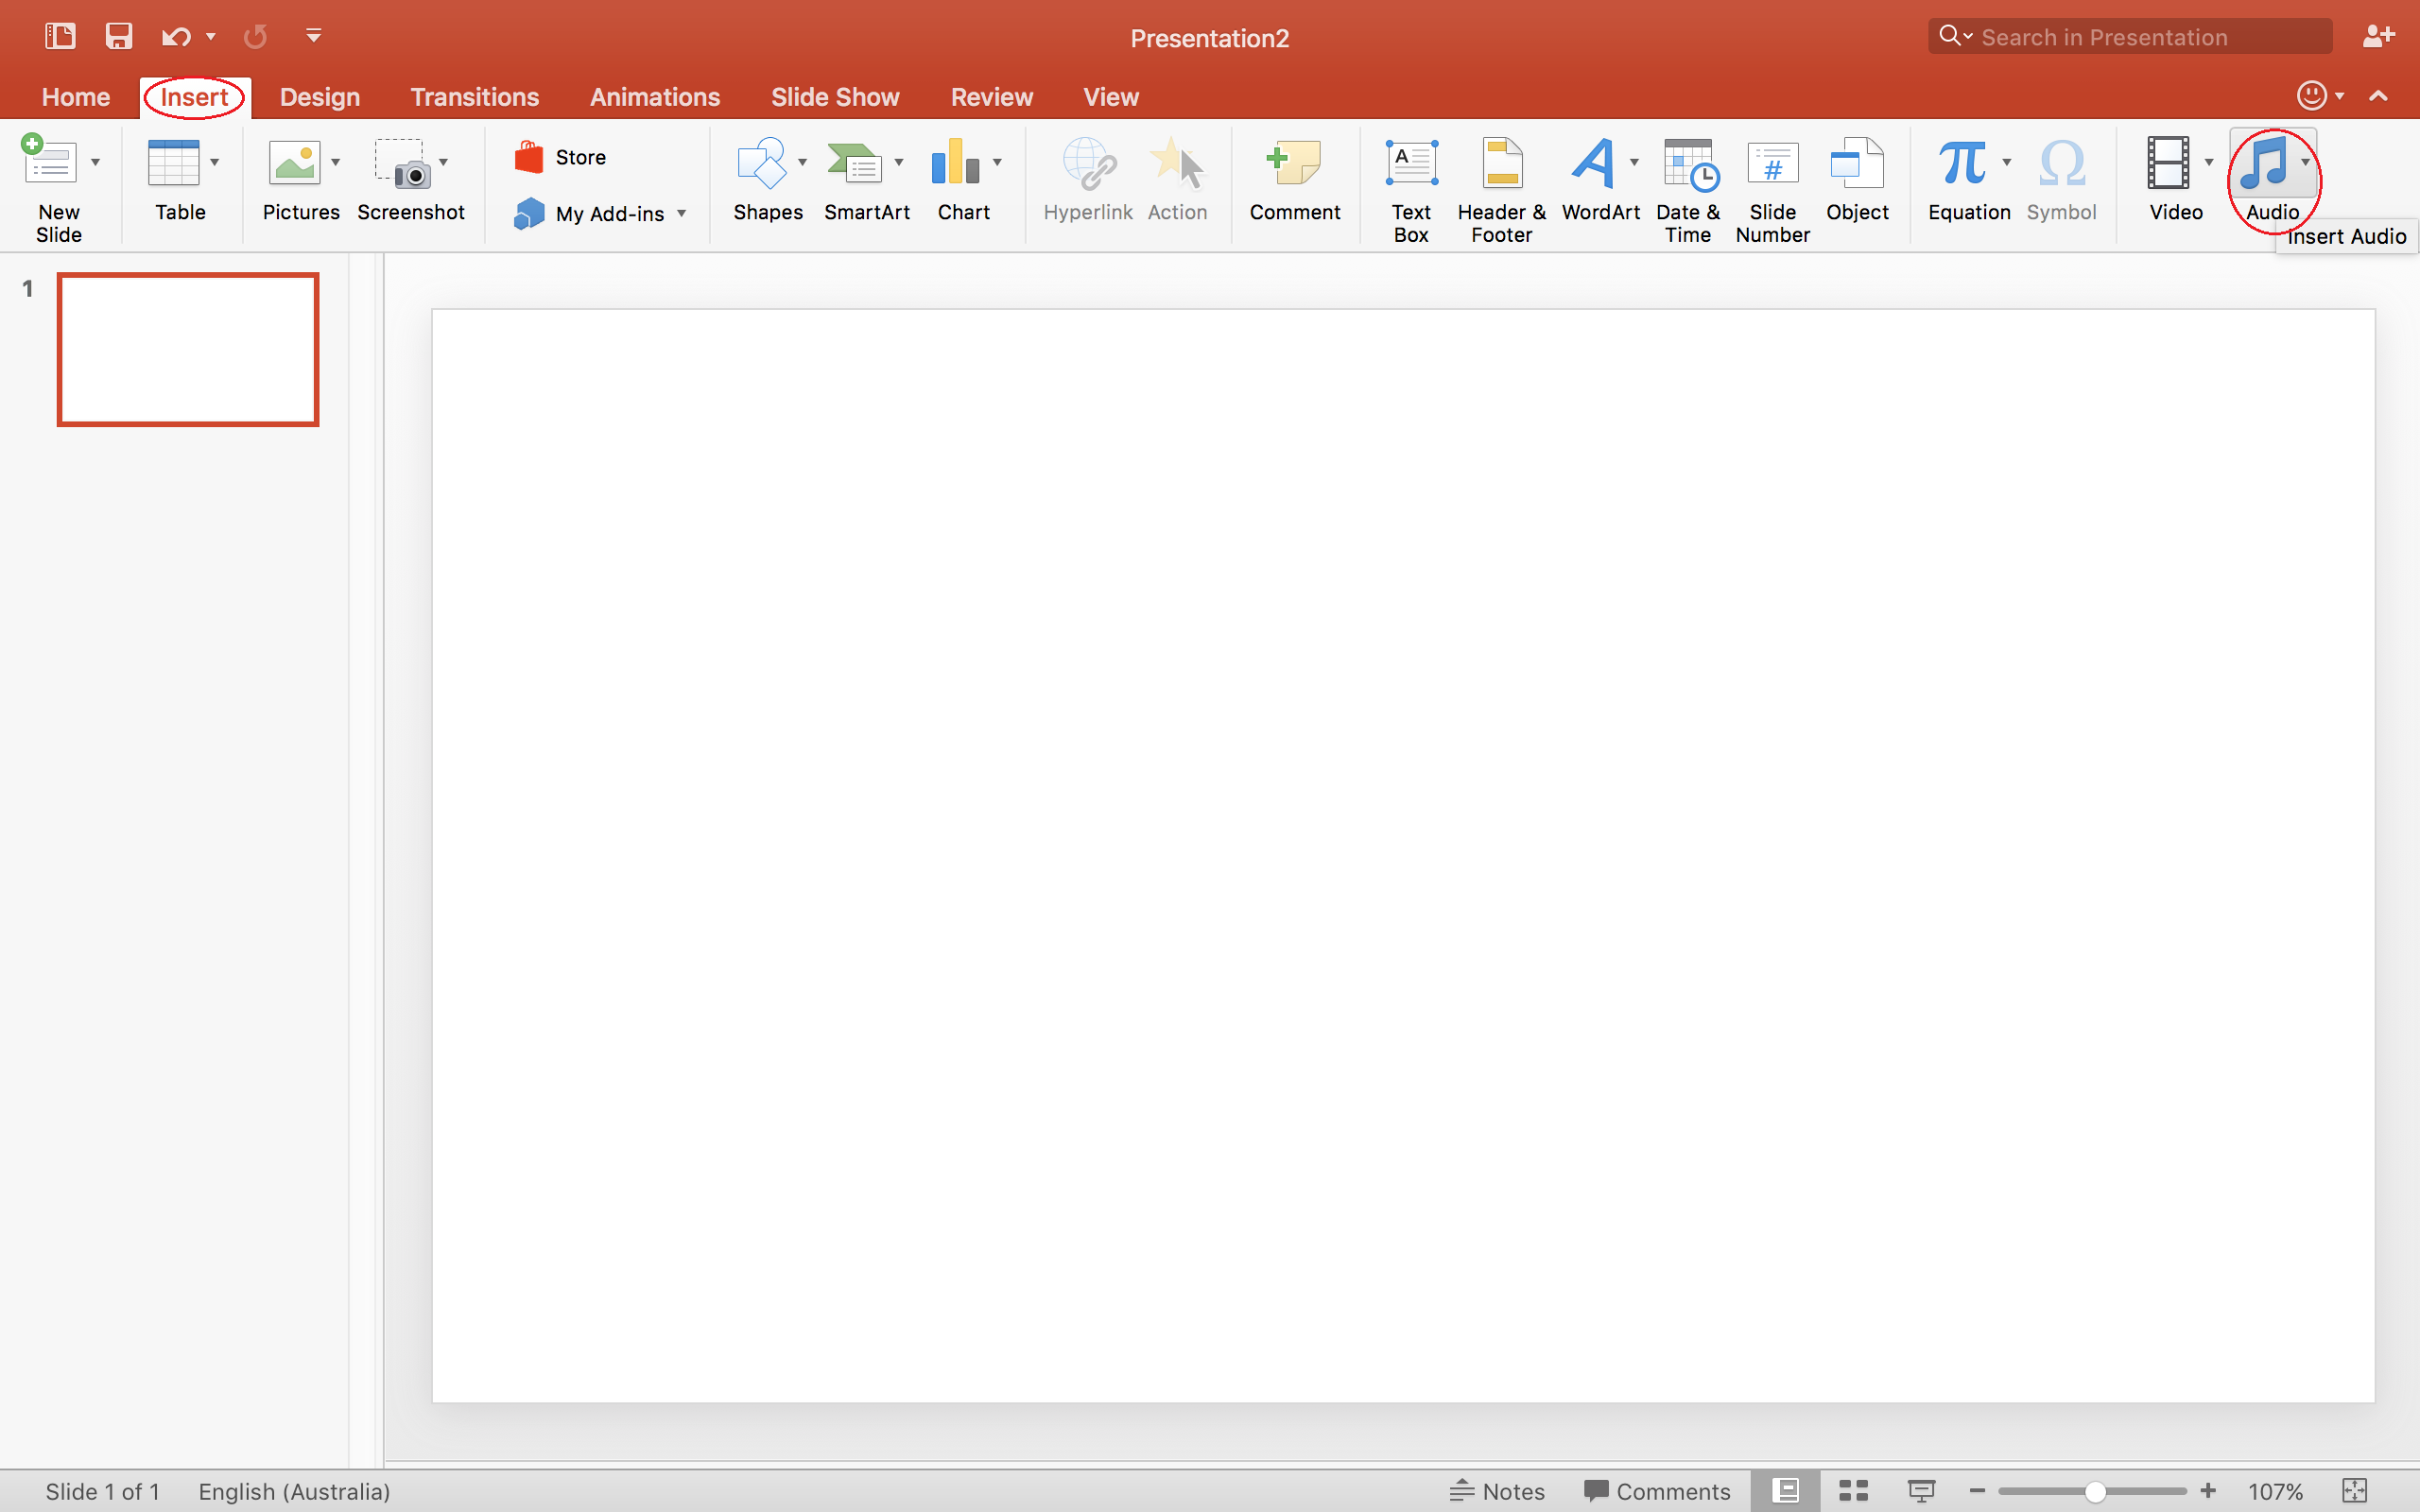Click the SmartArt icon
Viewport: 2420px width, 1512px height.
coord(855,164)
